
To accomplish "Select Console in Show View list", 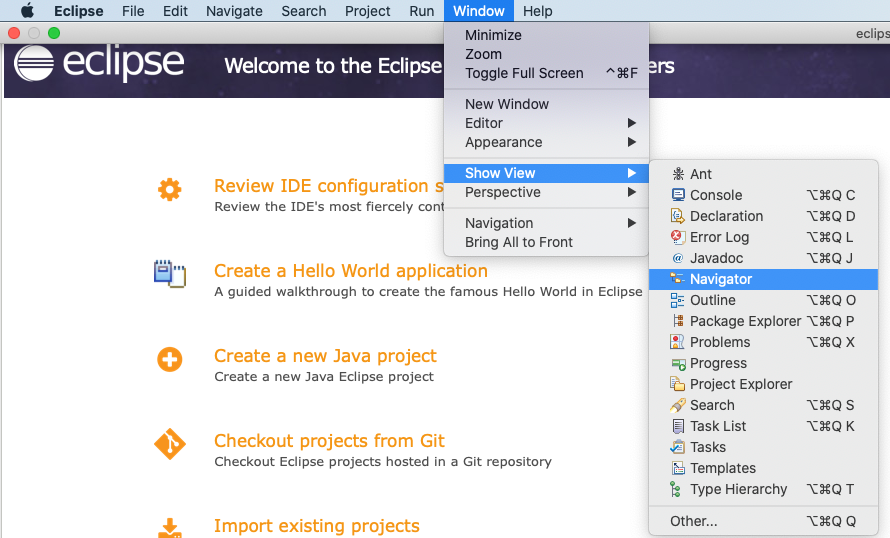I will (x=763, y=195).
